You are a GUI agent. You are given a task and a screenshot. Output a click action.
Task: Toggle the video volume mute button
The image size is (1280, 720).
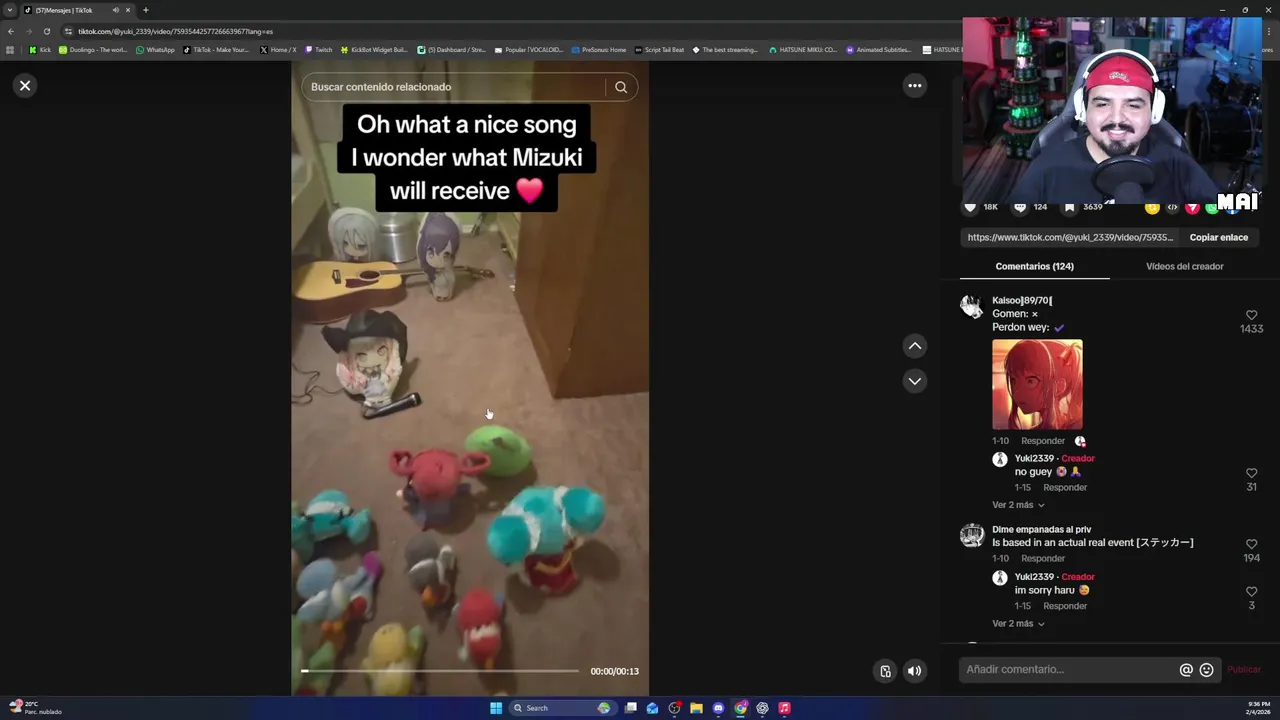(x=914, y=671)
